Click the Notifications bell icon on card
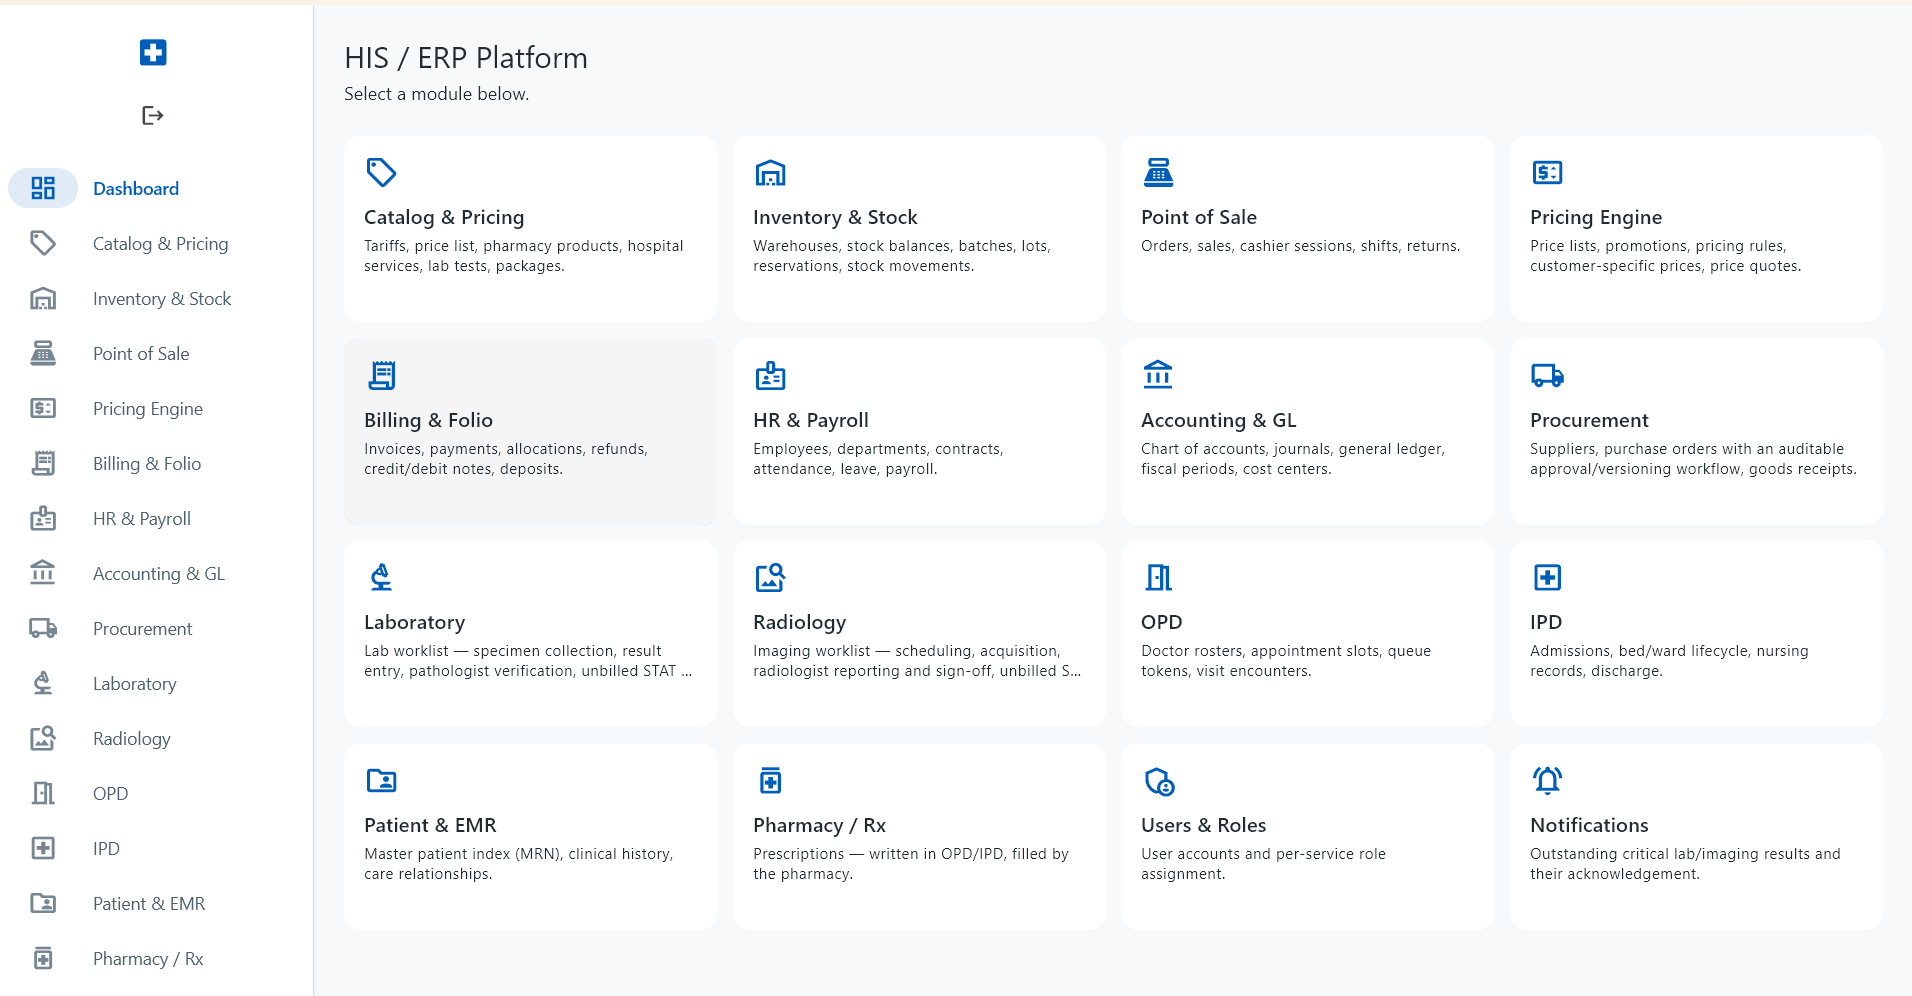1912x996 pixels. tap(1547, 780)
